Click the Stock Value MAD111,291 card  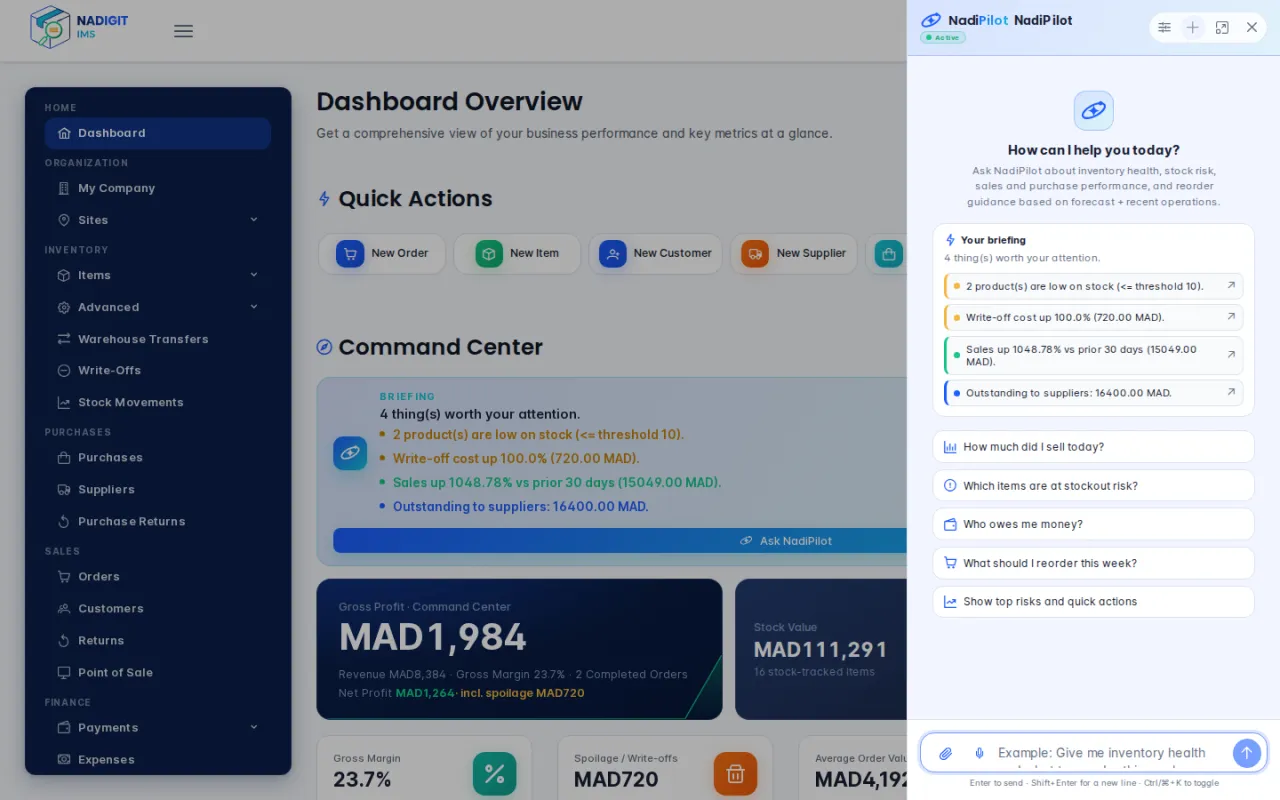(821, 649)
